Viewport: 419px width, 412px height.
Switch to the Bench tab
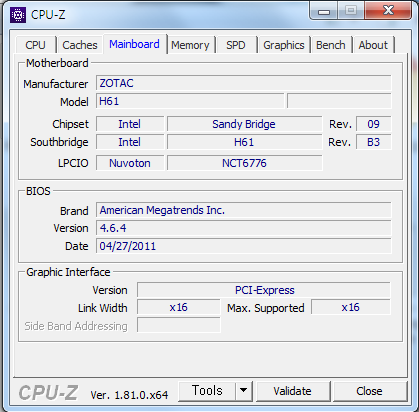tap(331, 45)
